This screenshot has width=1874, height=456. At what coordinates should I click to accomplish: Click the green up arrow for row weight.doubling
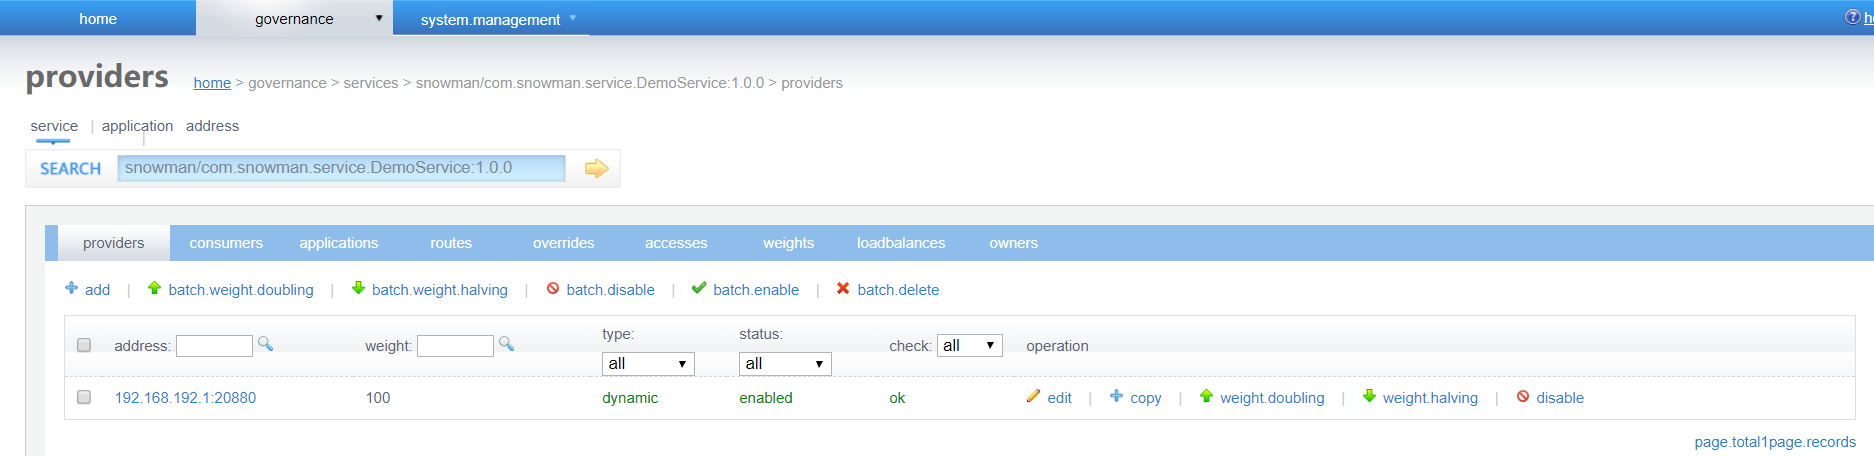click(x=1206, y=396)
